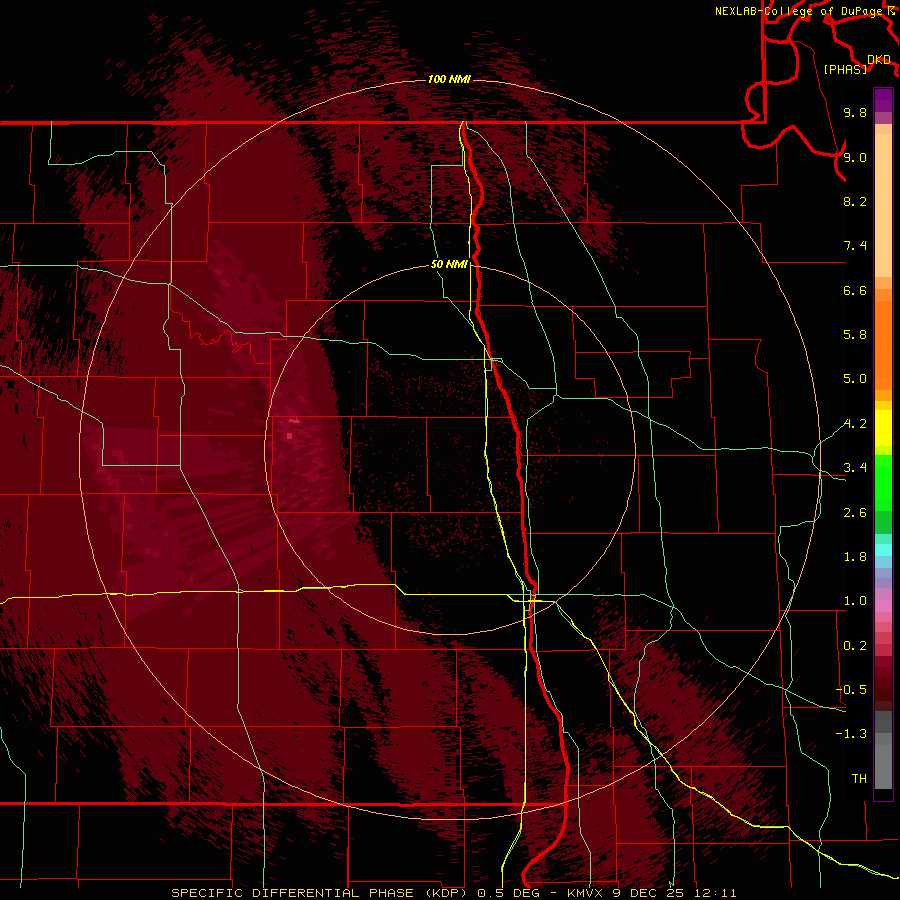Screen dimensions: 900x900
Task: Click the -0.5 legend value
Action: [851, 690]
